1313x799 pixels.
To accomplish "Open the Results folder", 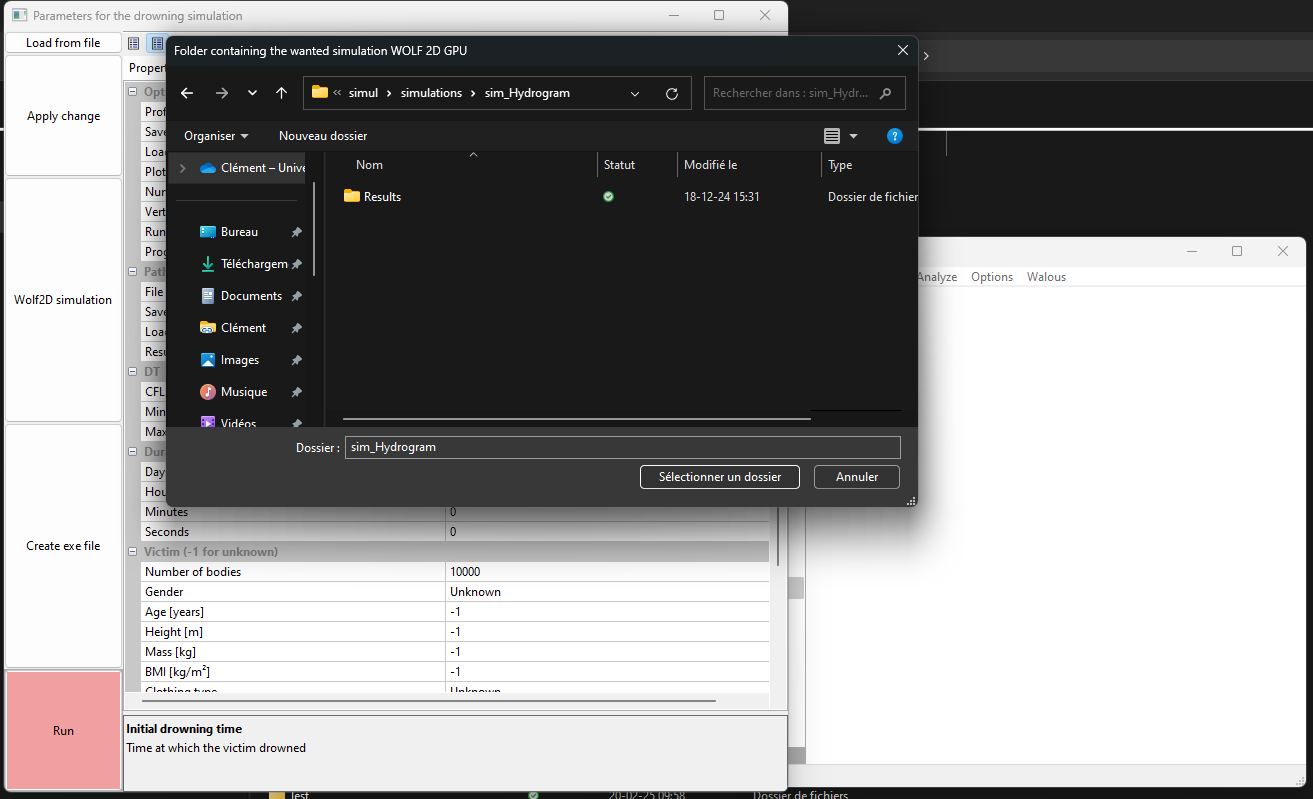I will (x=382, y=197).
